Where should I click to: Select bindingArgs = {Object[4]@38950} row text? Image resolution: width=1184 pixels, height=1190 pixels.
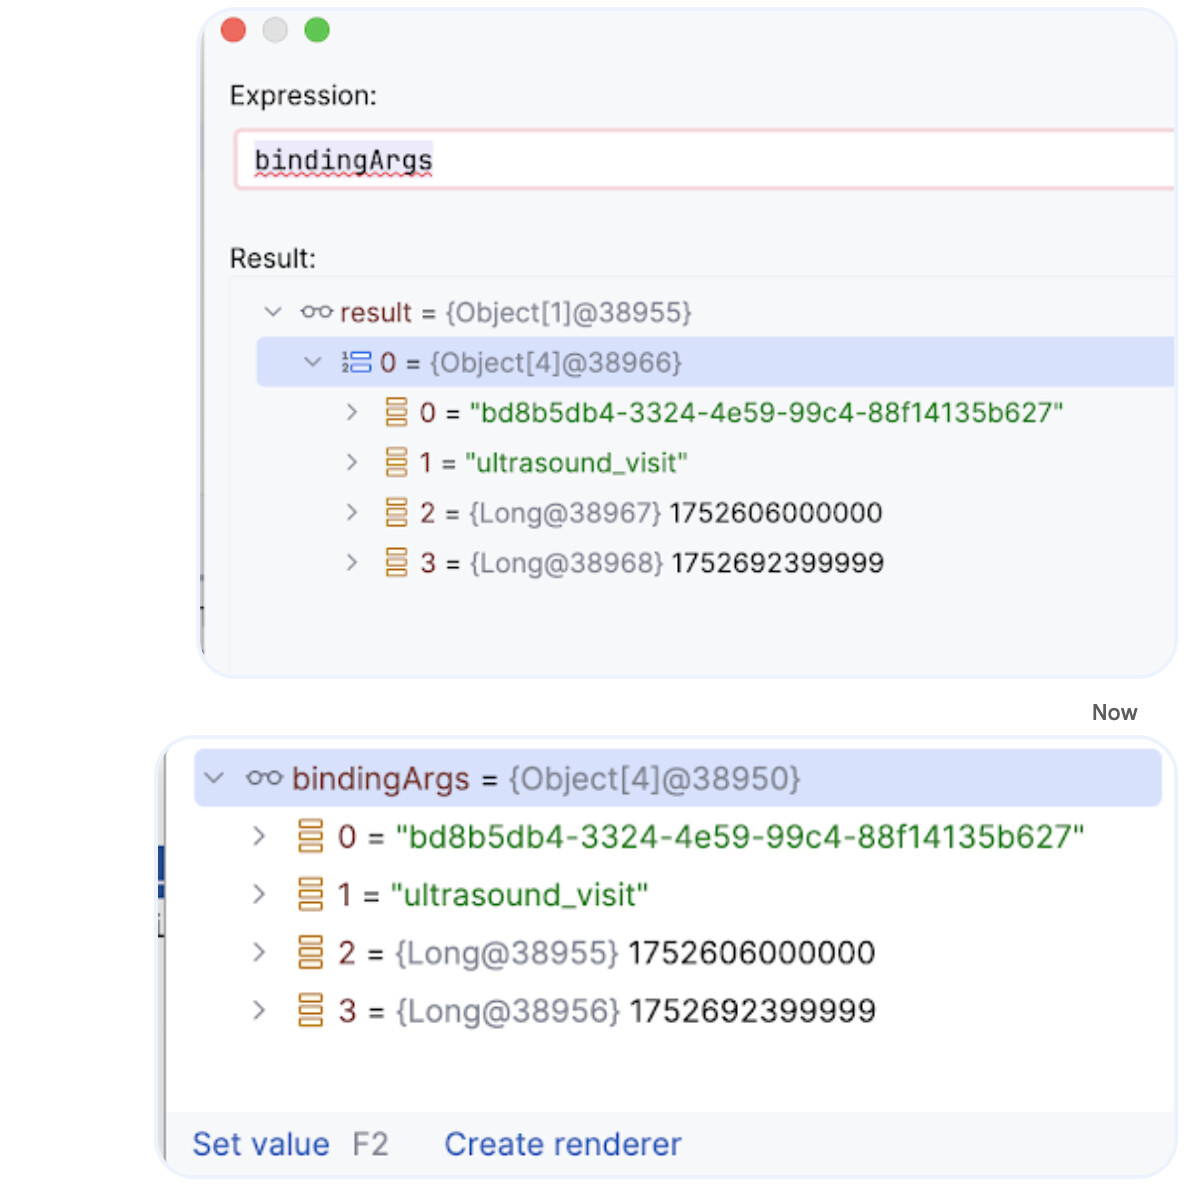(x=546, y=778)
